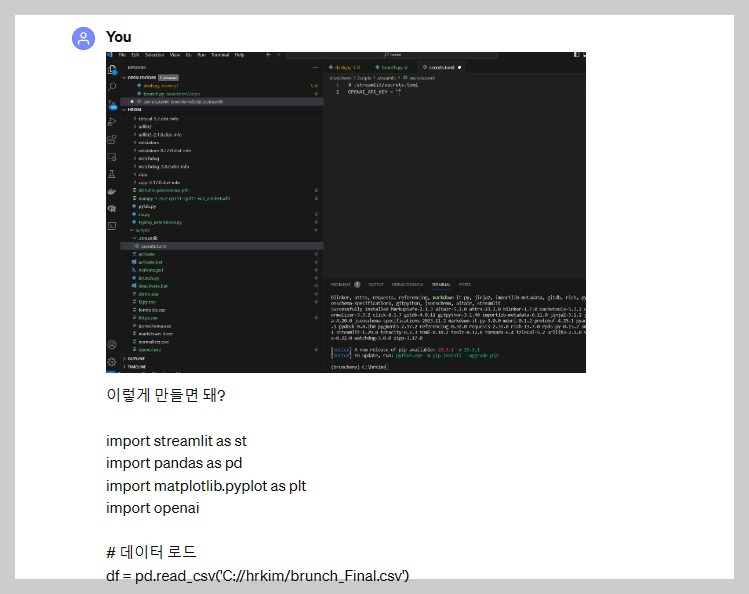The width and height of the screenshot is (749, 594).
Task: Open Help menu in VS Code screenshot
Action: [x=239, y=55]
